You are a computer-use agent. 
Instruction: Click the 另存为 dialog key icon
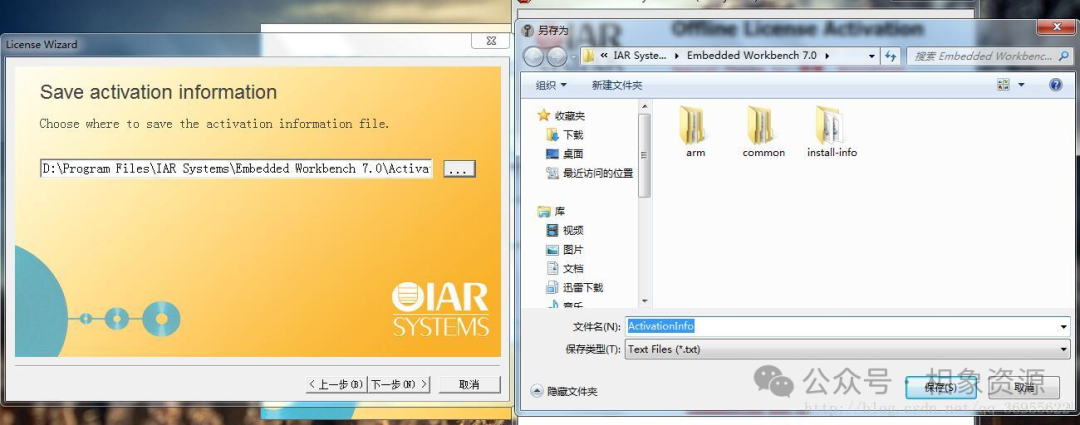528,30
